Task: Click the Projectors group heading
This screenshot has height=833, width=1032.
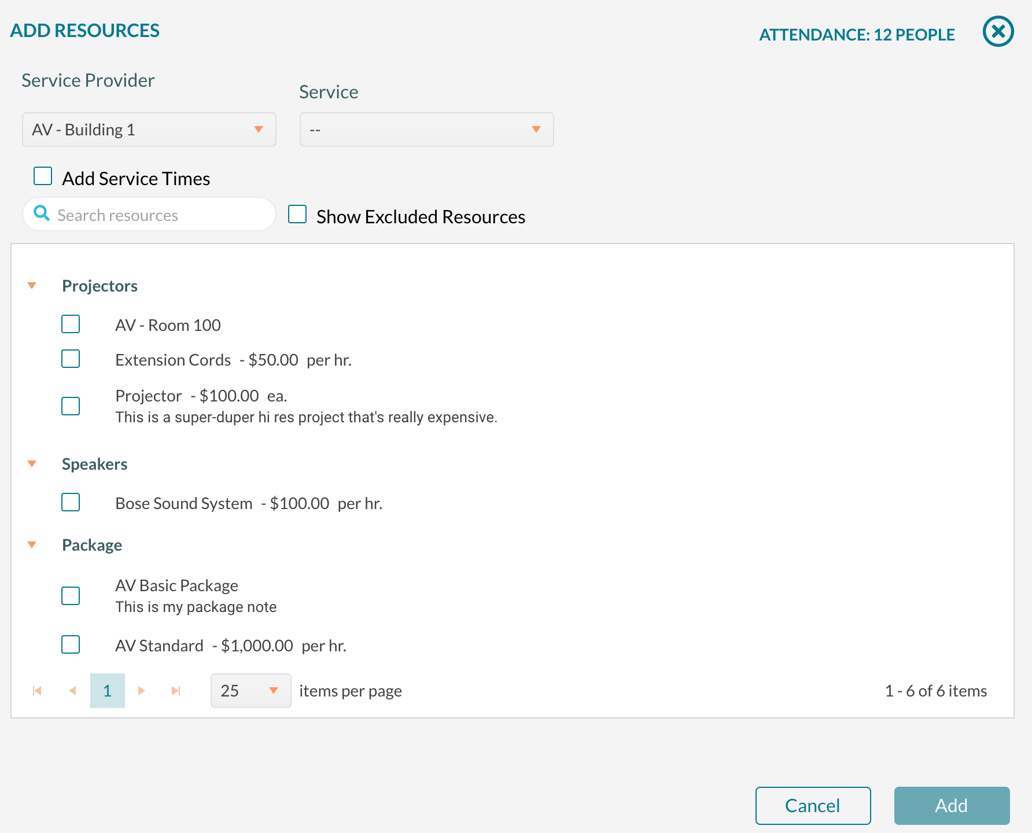Action: [x=99, y=286]
